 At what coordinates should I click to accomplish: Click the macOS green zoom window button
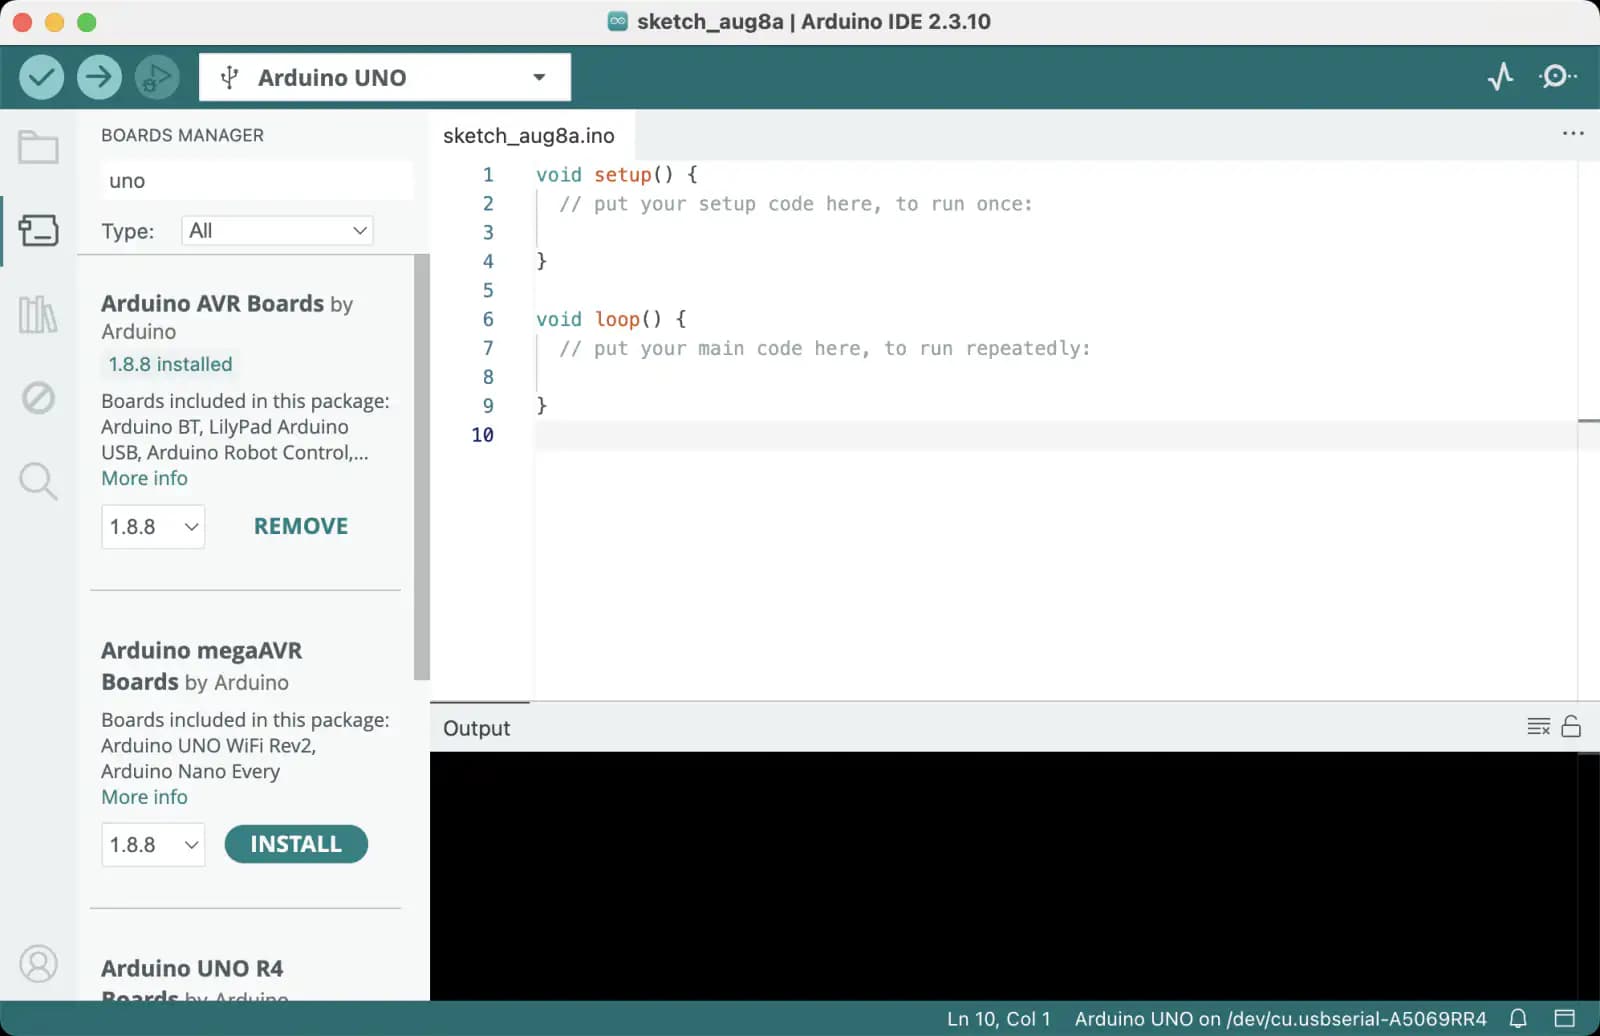87,22
